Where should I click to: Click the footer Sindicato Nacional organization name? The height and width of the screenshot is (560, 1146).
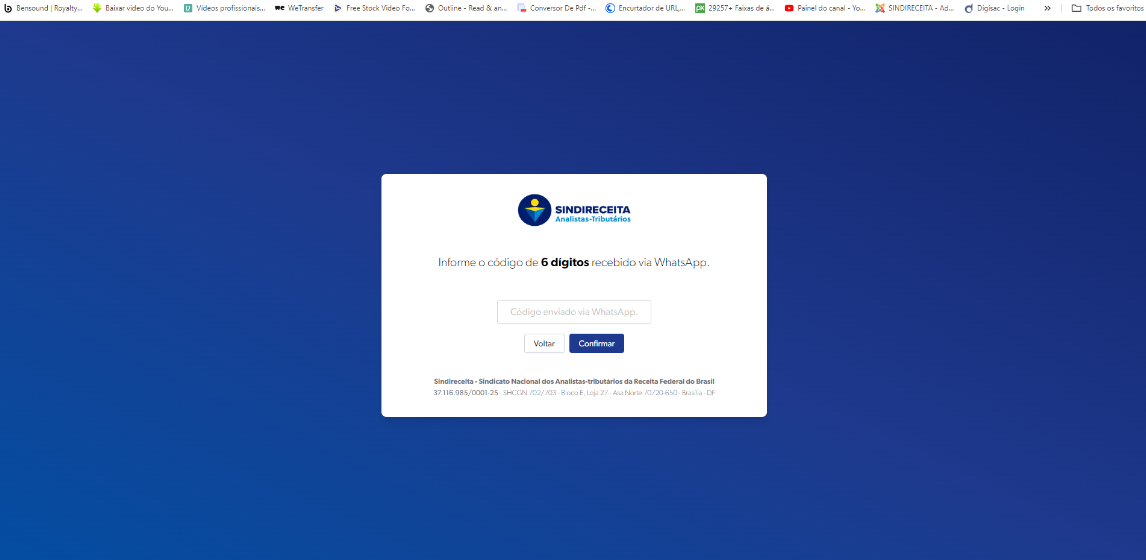(574, 381)
